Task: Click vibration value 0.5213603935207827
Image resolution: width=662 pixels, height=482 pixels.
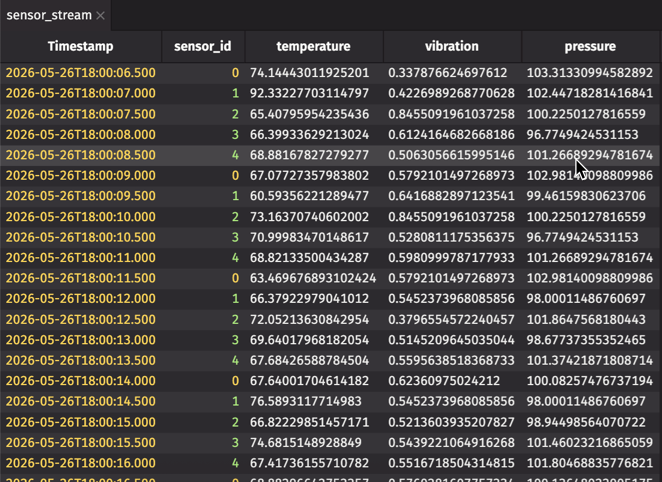Action: coord(451,422)
